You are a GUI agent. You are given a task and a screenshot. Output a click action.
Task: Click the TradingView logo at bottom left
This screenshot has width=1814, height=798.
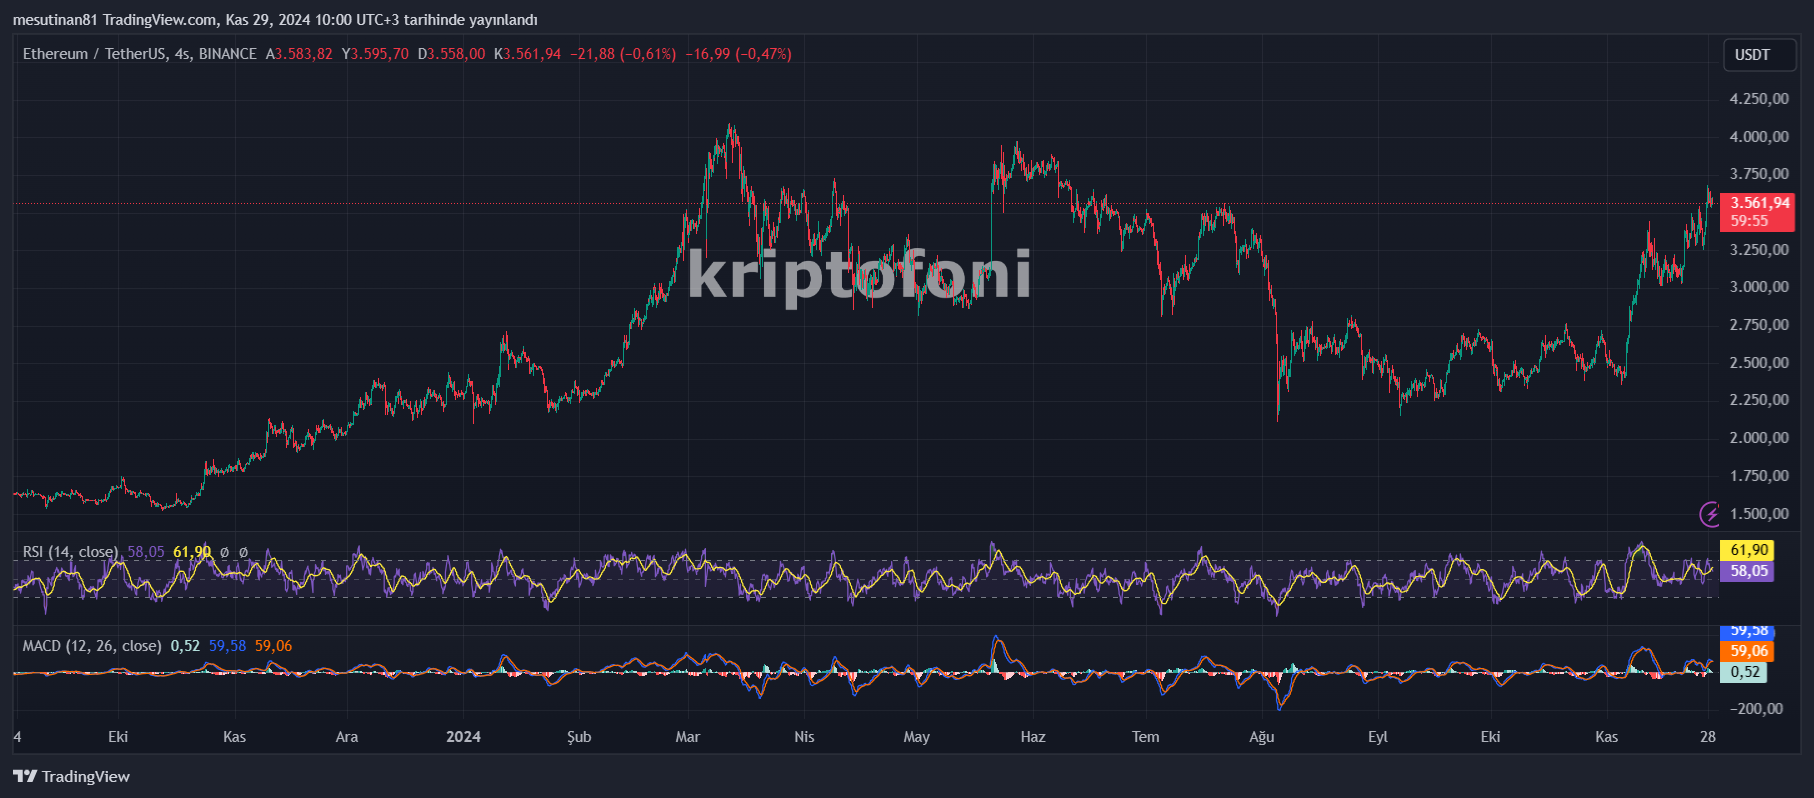coord(71,777)
